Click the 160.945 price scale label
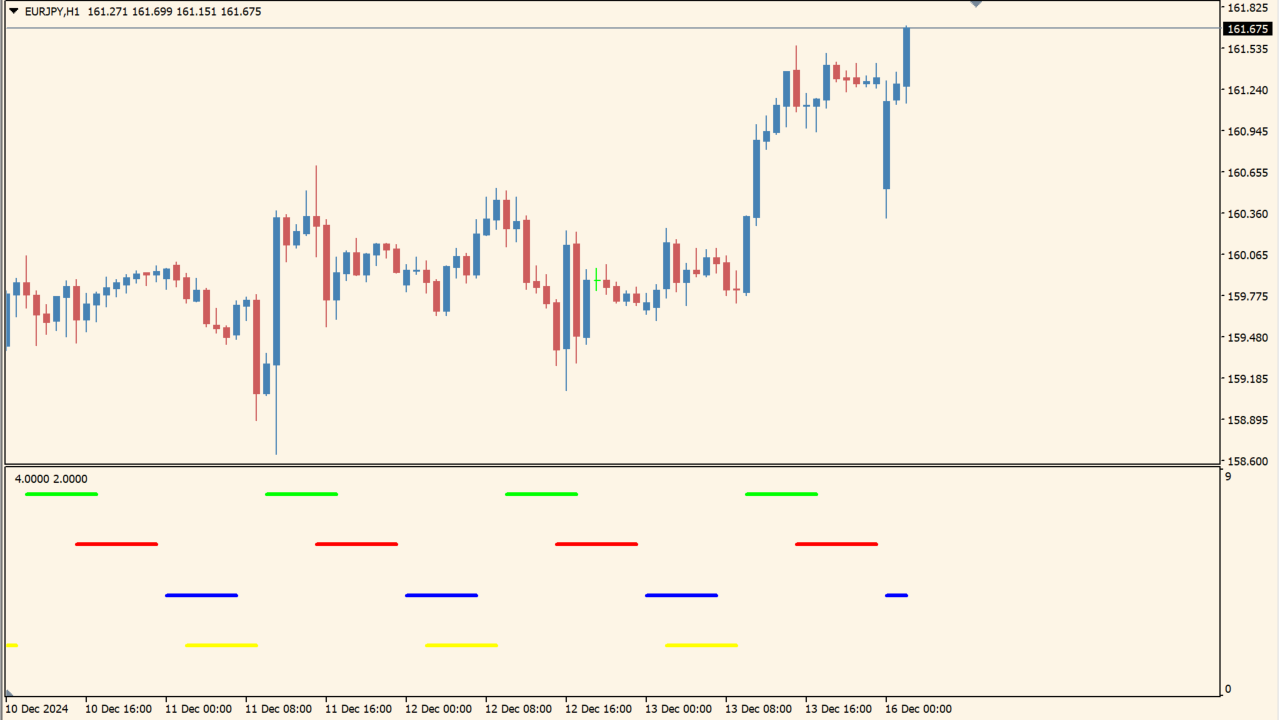1280x720 pixels. click(x=1247, y=131)
